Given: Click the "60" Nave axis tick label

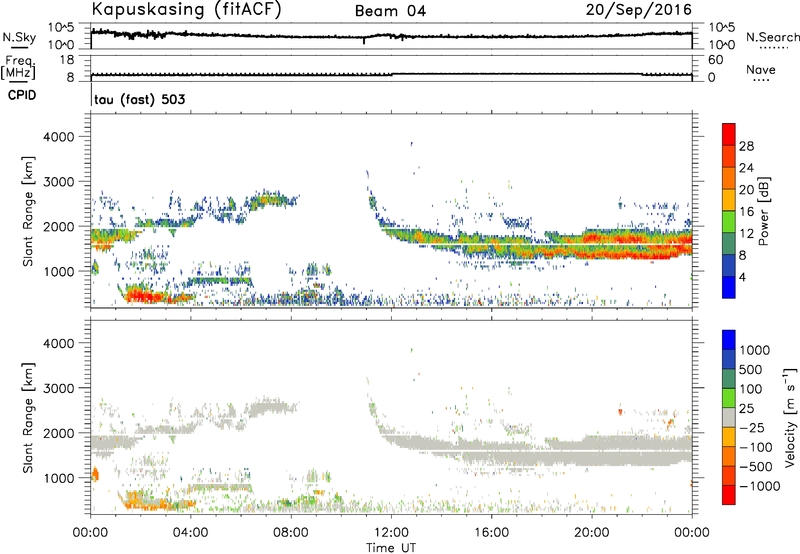Looking at the screenshot, I should coord(716,60).
